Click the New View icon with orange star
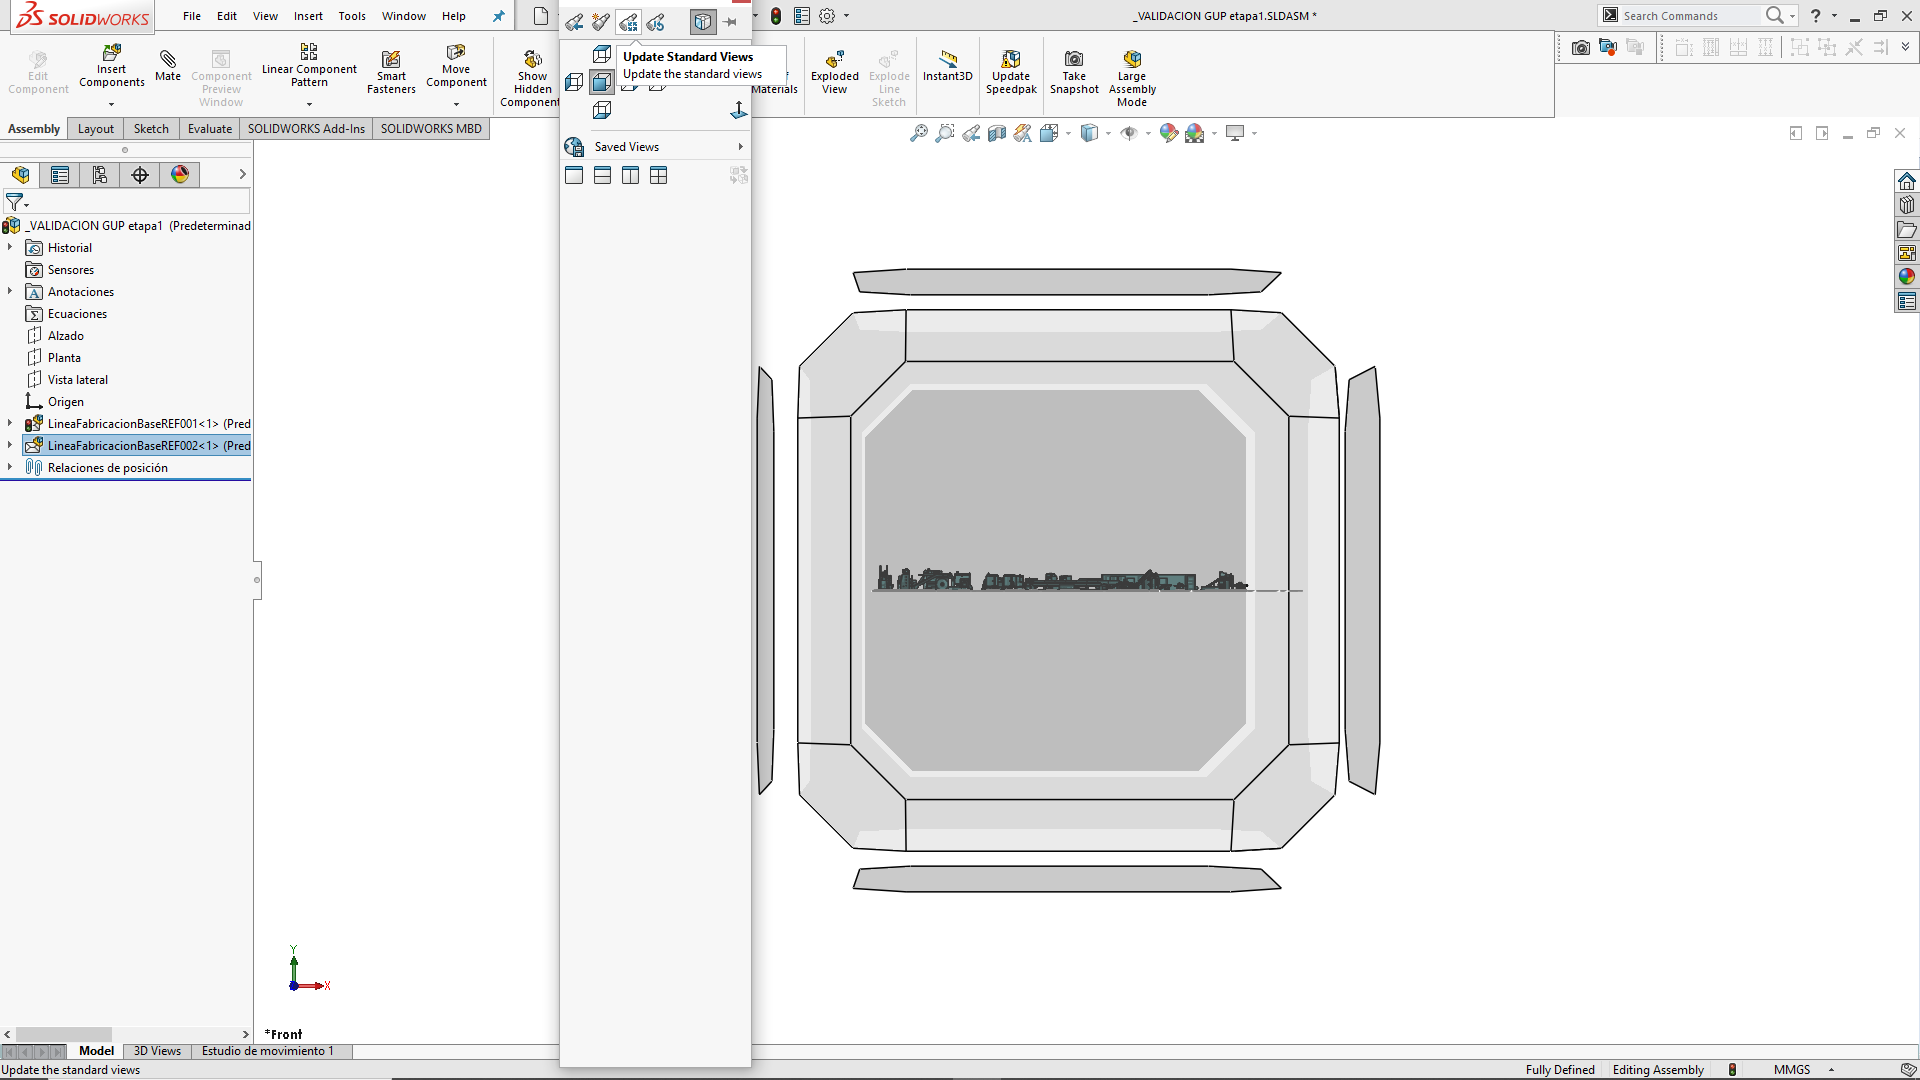Image resolution: width=1920 pixels, height=1080 pixels. click(601, 22)
